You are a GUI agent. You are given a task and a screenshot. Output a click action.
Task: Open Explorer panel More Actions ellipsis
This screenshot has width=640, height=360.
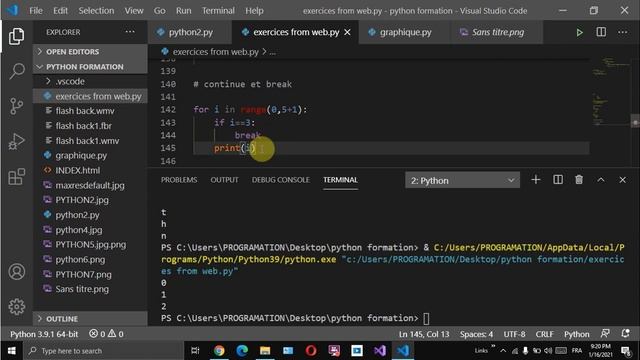pyautogui.click(x=130, y=31)
